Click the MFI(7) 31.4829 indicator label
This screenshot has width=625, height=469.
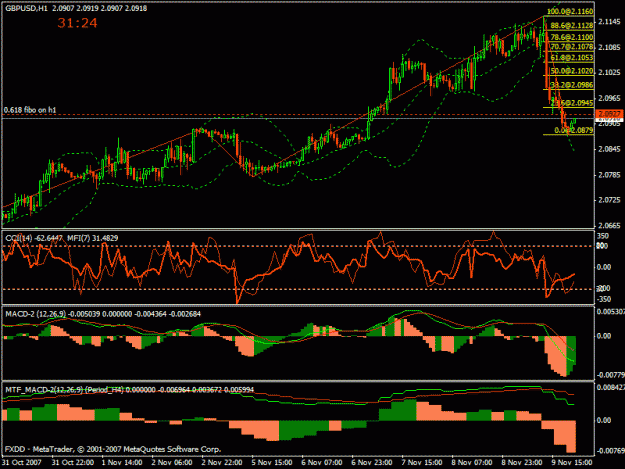click(x=92, y=238)
